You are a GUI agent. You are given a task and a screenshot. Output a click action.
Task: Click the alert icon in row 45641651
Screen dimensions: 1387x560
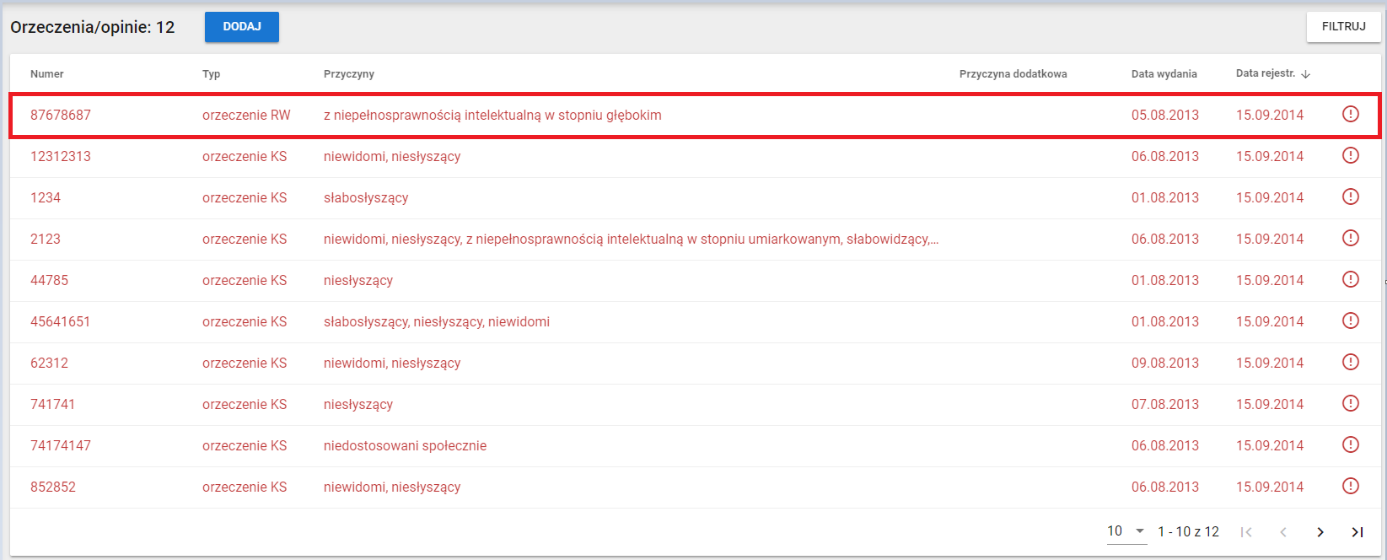(1350, 321)
